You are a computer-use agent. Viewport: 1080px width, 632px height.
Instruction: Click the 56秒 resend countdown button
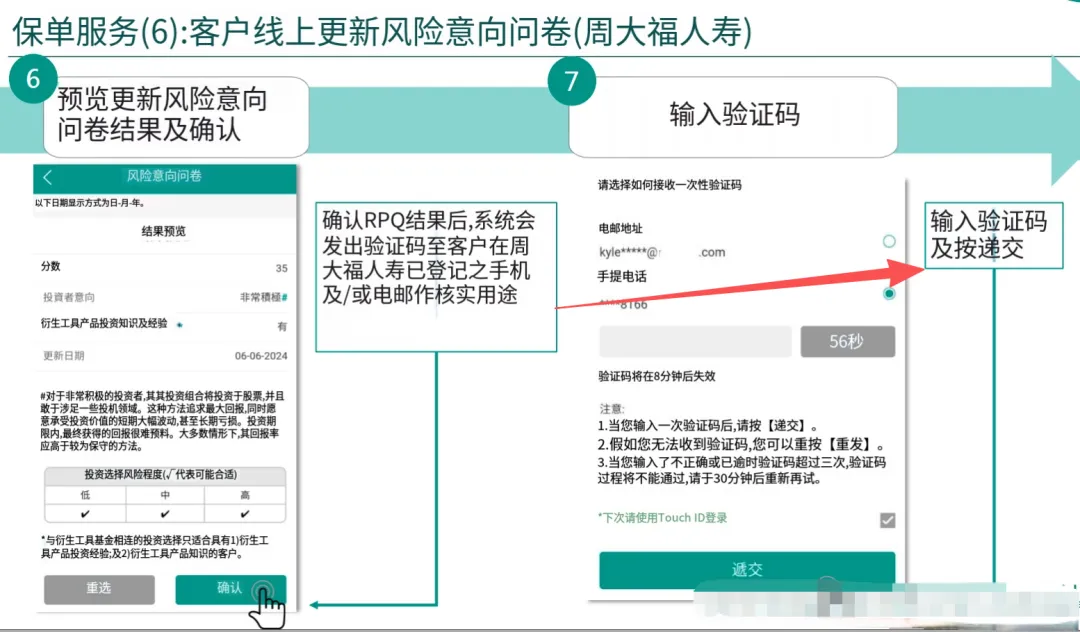847,341
